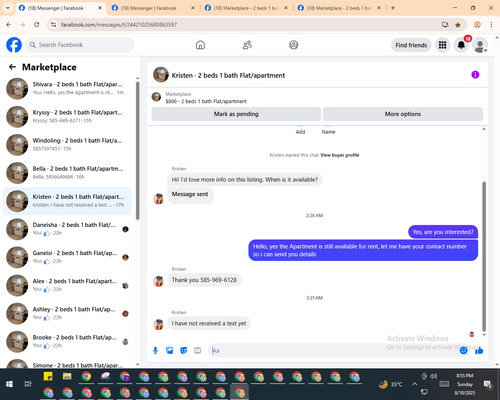The height and width of the screenshot is (400, 500).
Task: Go to the Home feed icon
Action: 200,45
